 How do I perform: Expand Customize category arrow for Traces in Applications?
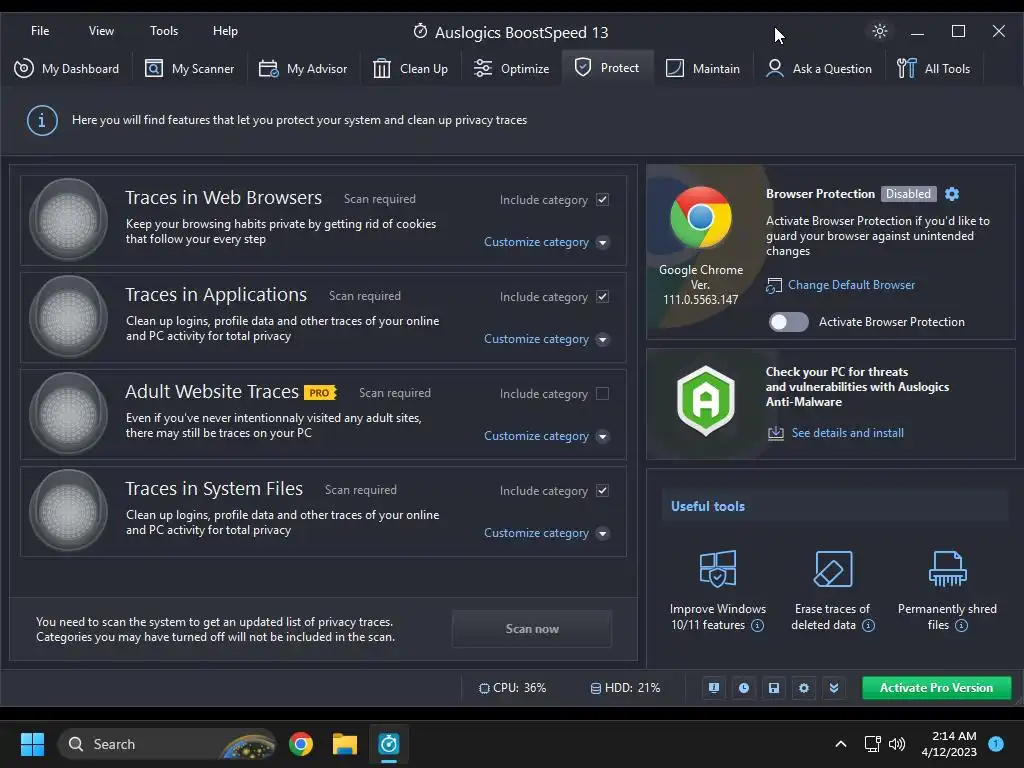coord(603,340)
